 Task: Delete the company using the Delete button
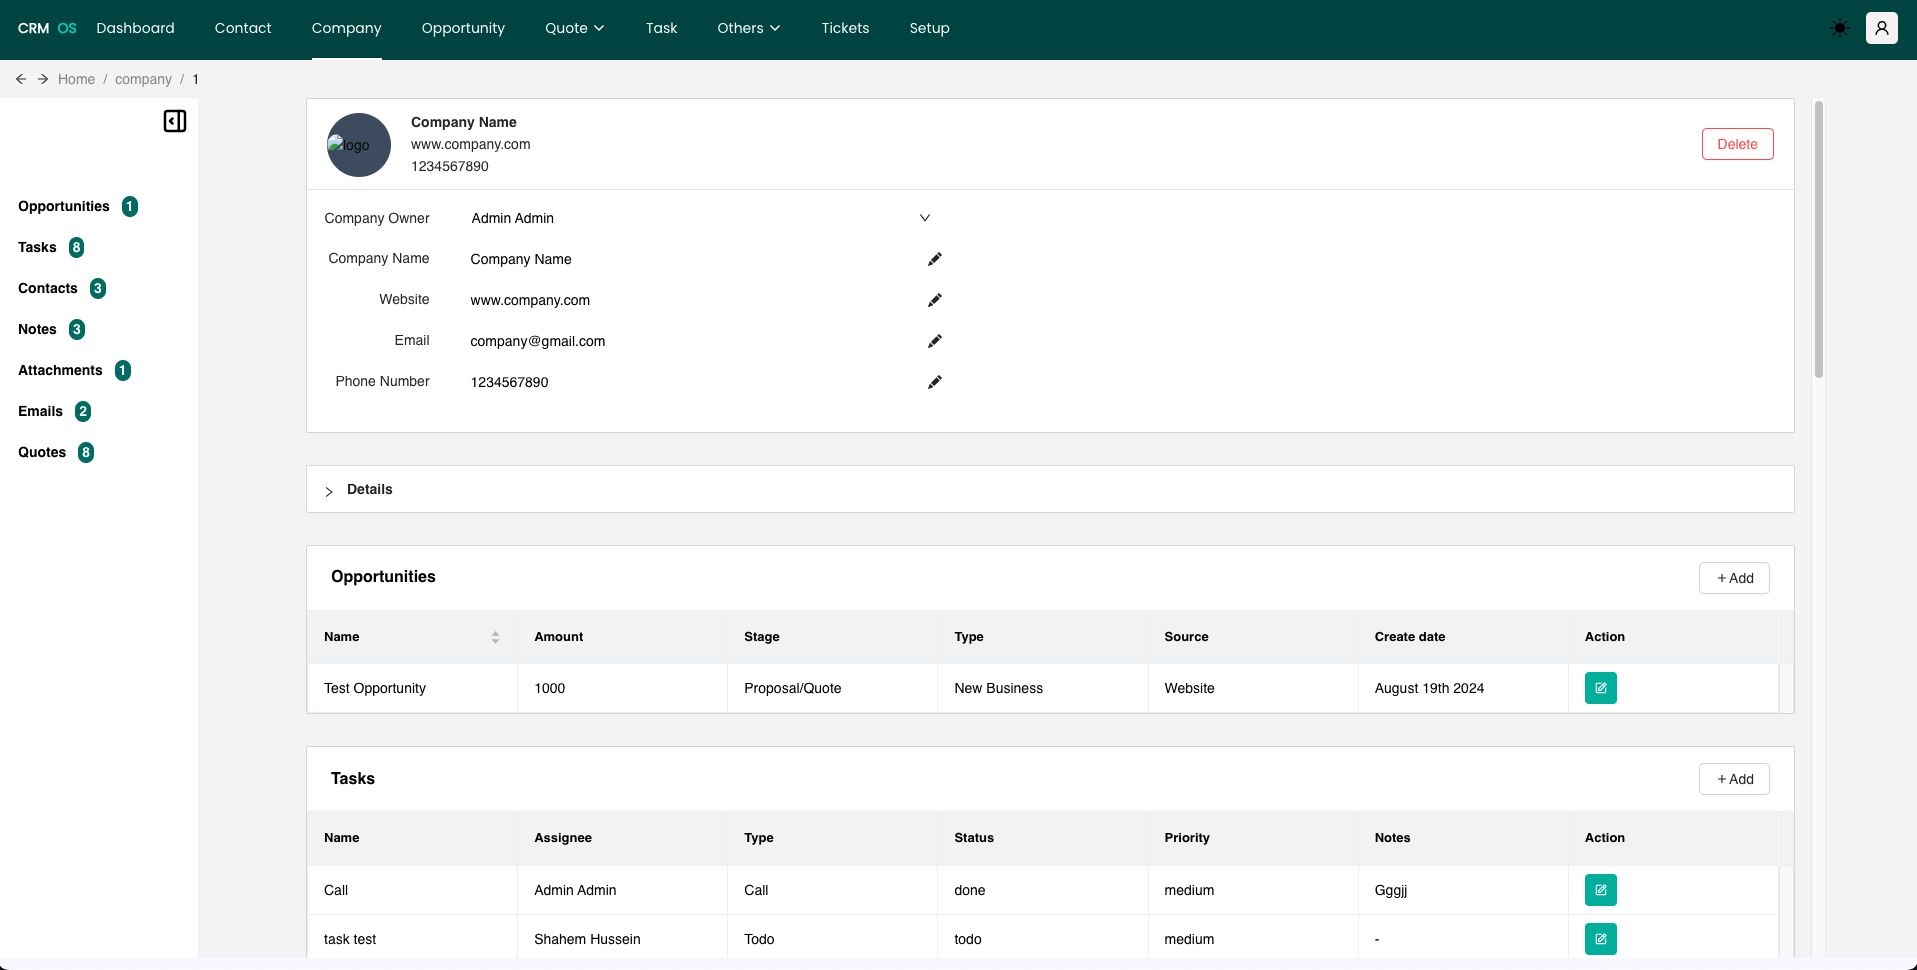pos(1737,144)
